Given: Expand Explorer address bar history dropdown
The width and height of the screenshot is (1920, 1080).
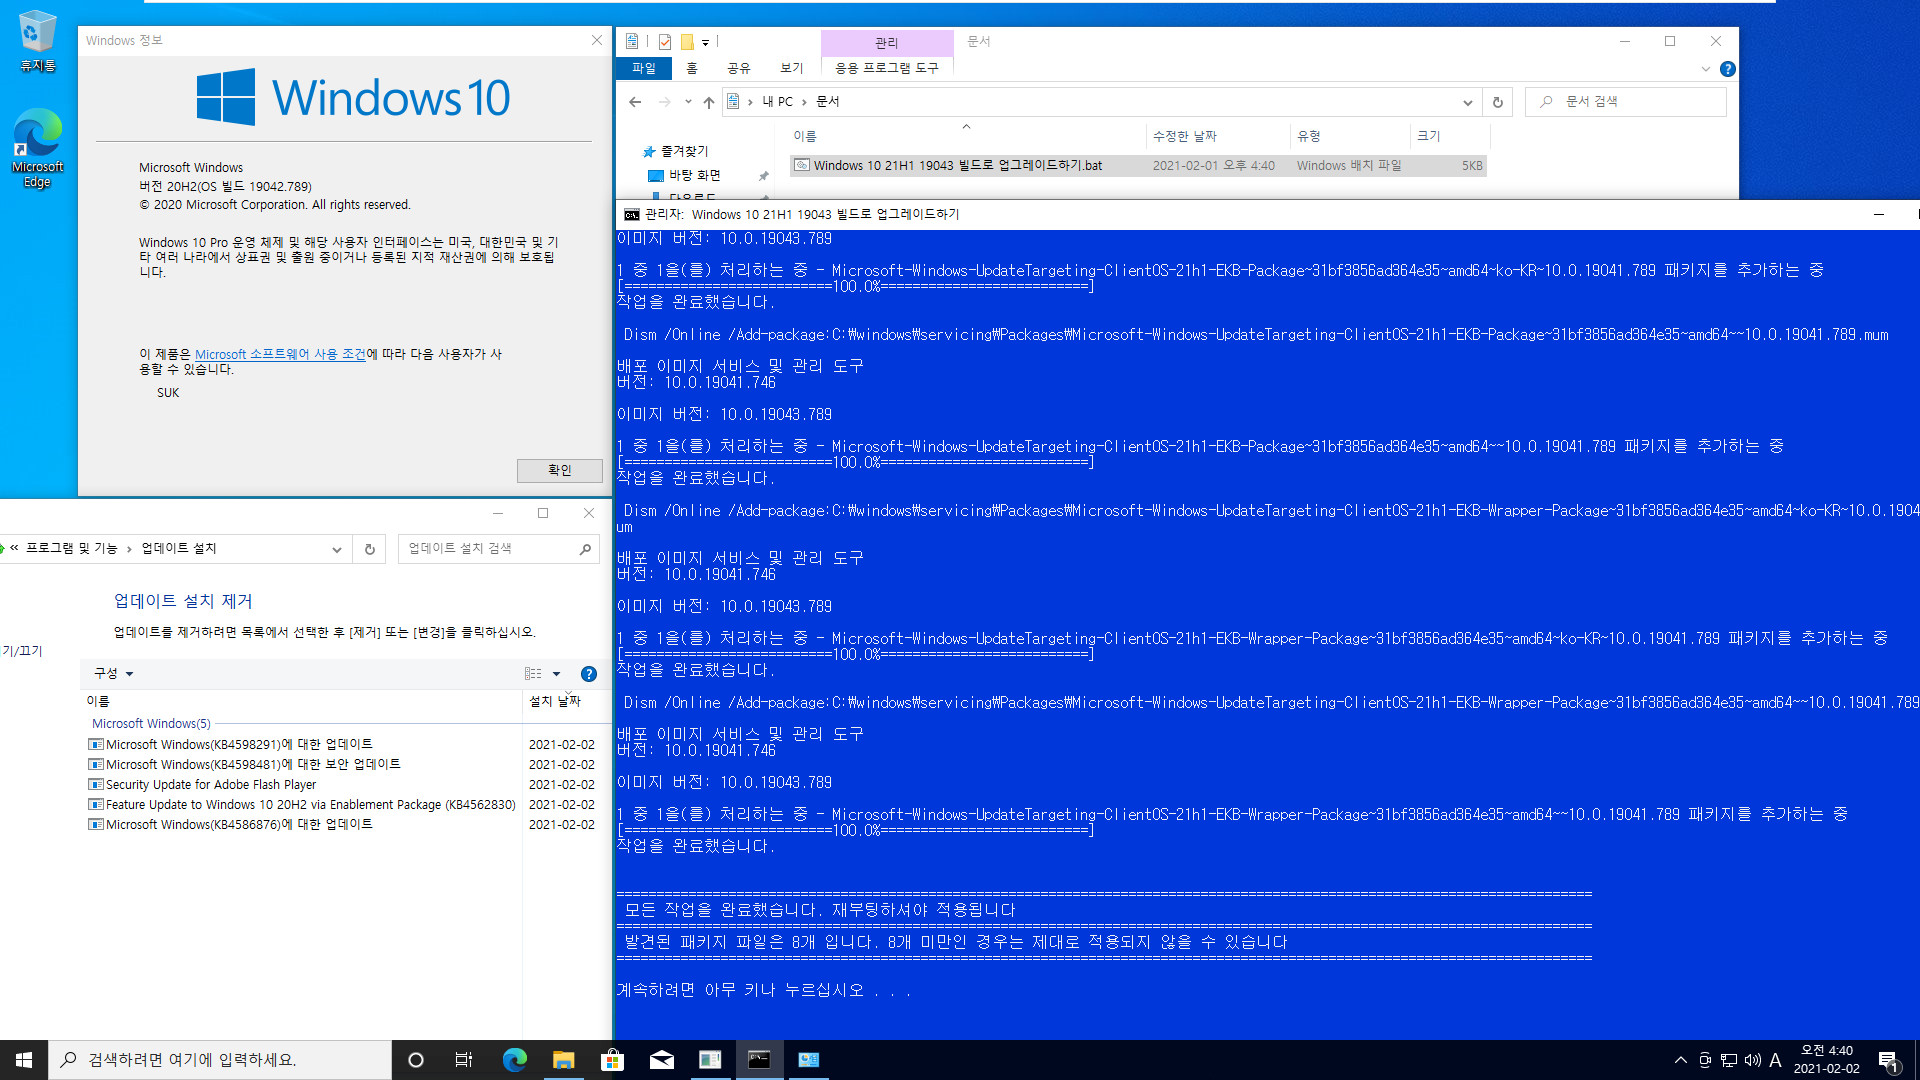Looking at the screenshot, I should pyautogui.click(x=1467, y=102).
